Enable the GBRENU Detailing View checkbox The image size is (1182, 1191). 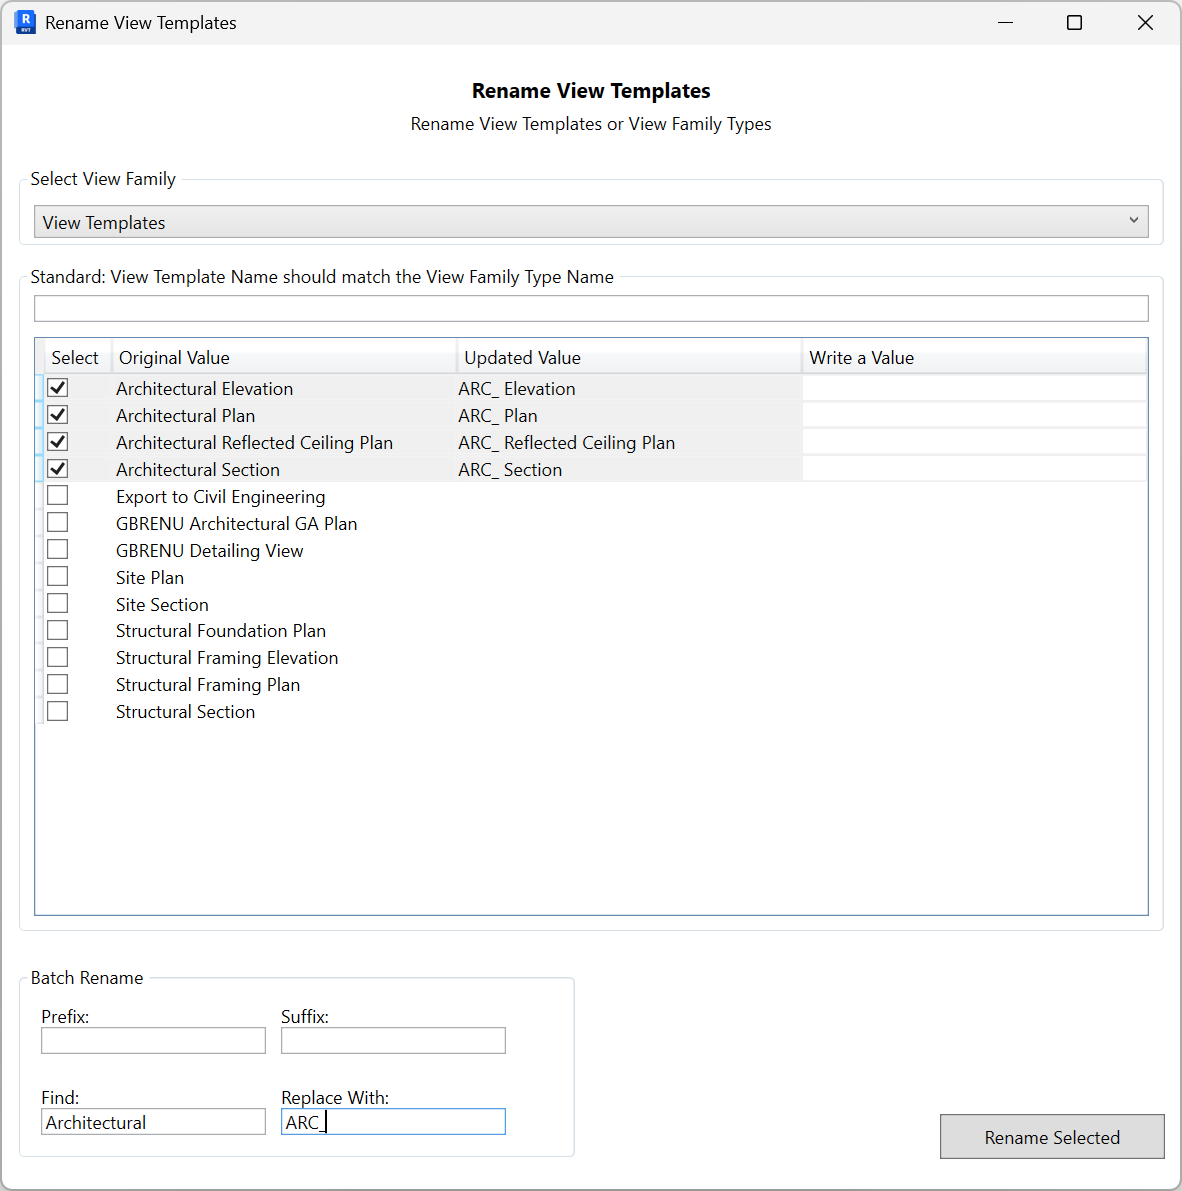(57, 548)
